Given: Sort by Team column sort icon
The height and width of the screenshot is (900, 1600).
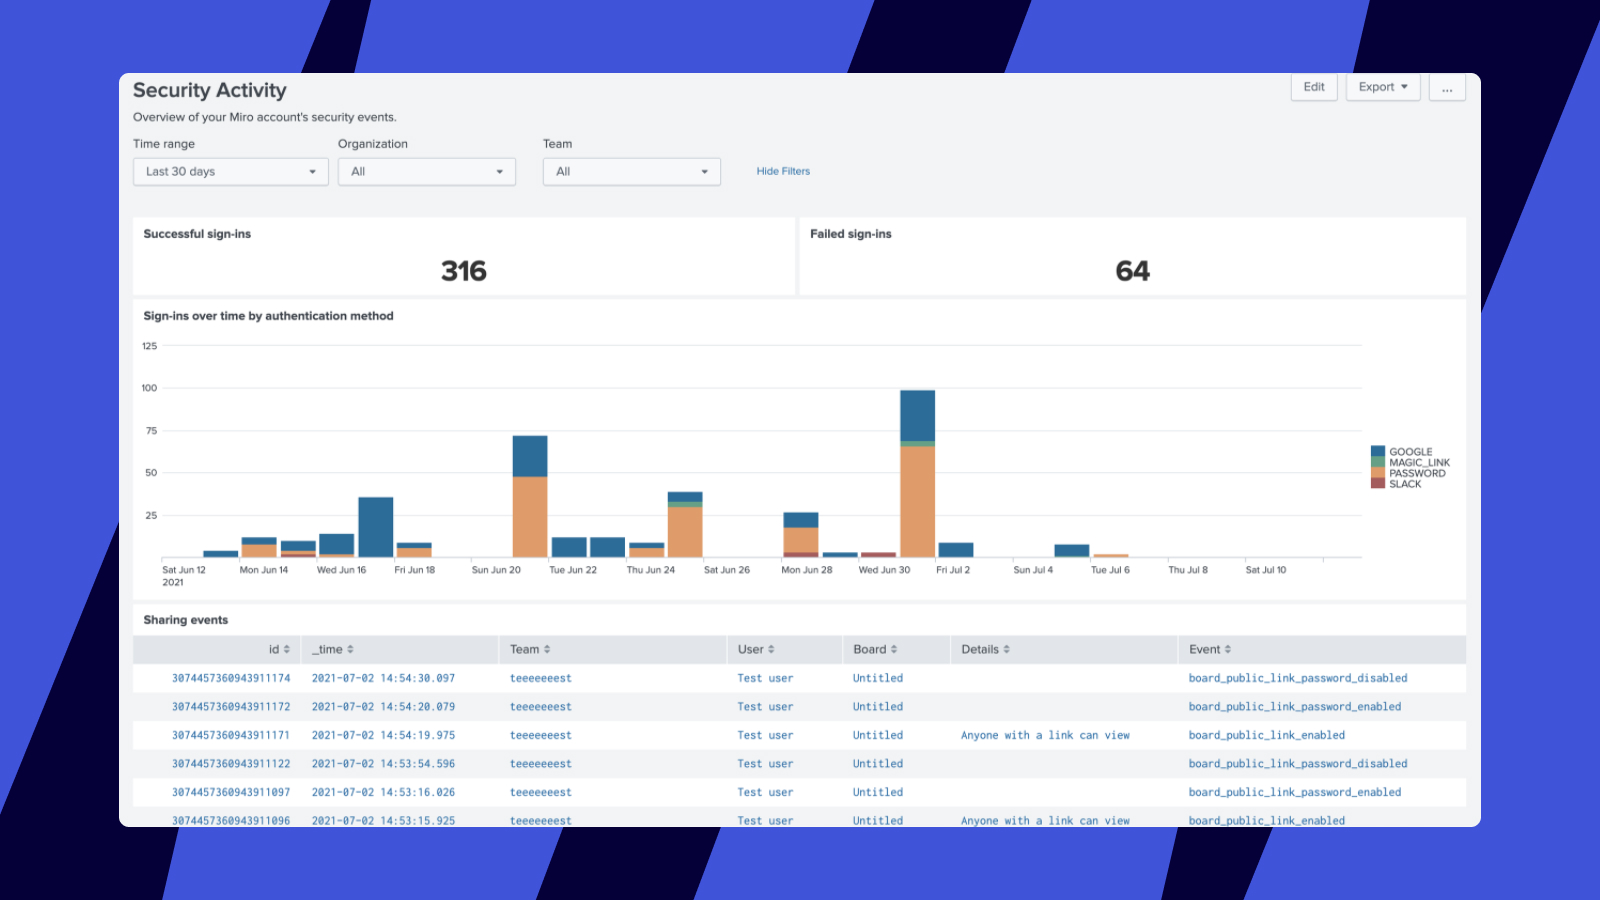Looking at the screenshot, I should 547,650.
